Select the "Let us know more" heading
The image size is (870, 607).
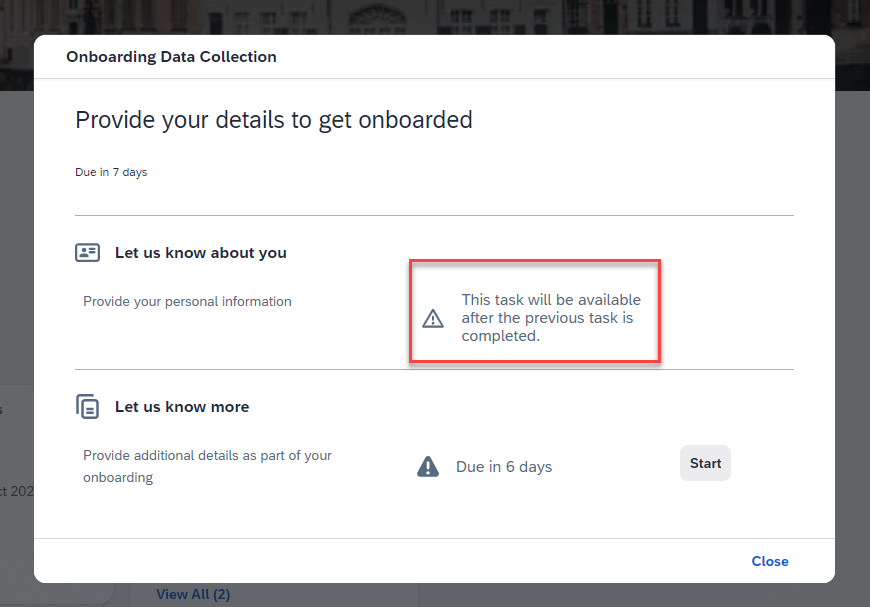pyautogui.click(x=182, y=407)
